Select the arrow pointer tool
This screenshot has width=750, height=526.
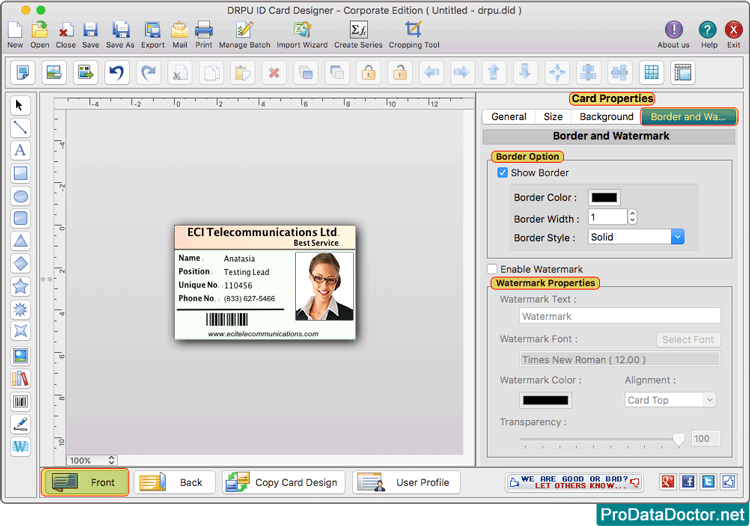tap(20, 105)
